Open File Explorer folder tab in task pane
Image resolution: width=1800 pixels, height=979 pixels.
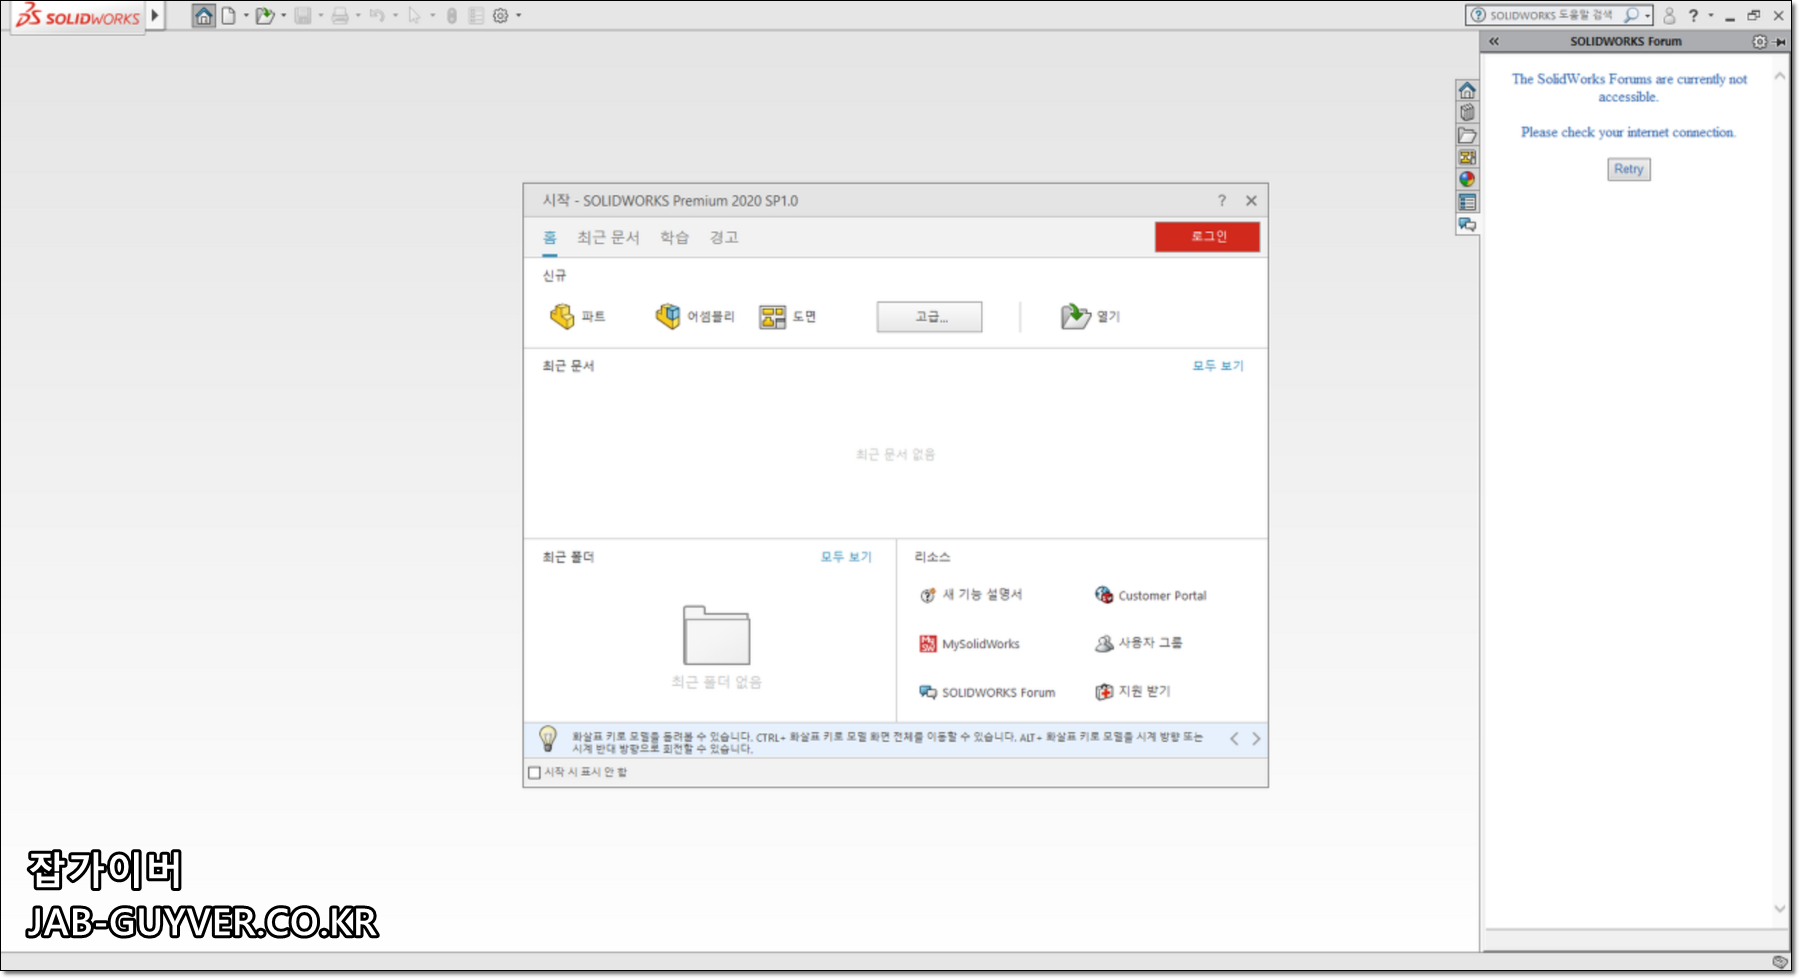click(x=1467, y=135)
